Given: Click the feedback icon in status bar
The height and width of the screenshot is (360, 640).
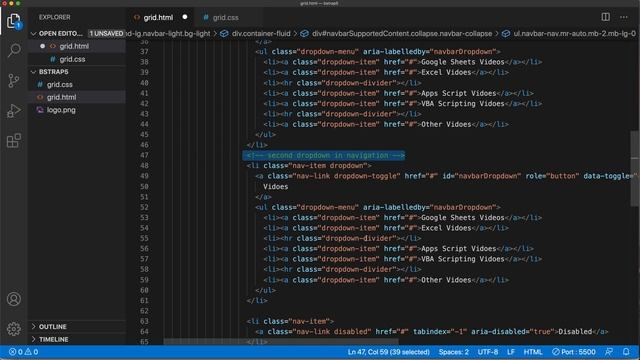Looking at the screenshot, I should point(609,351).
